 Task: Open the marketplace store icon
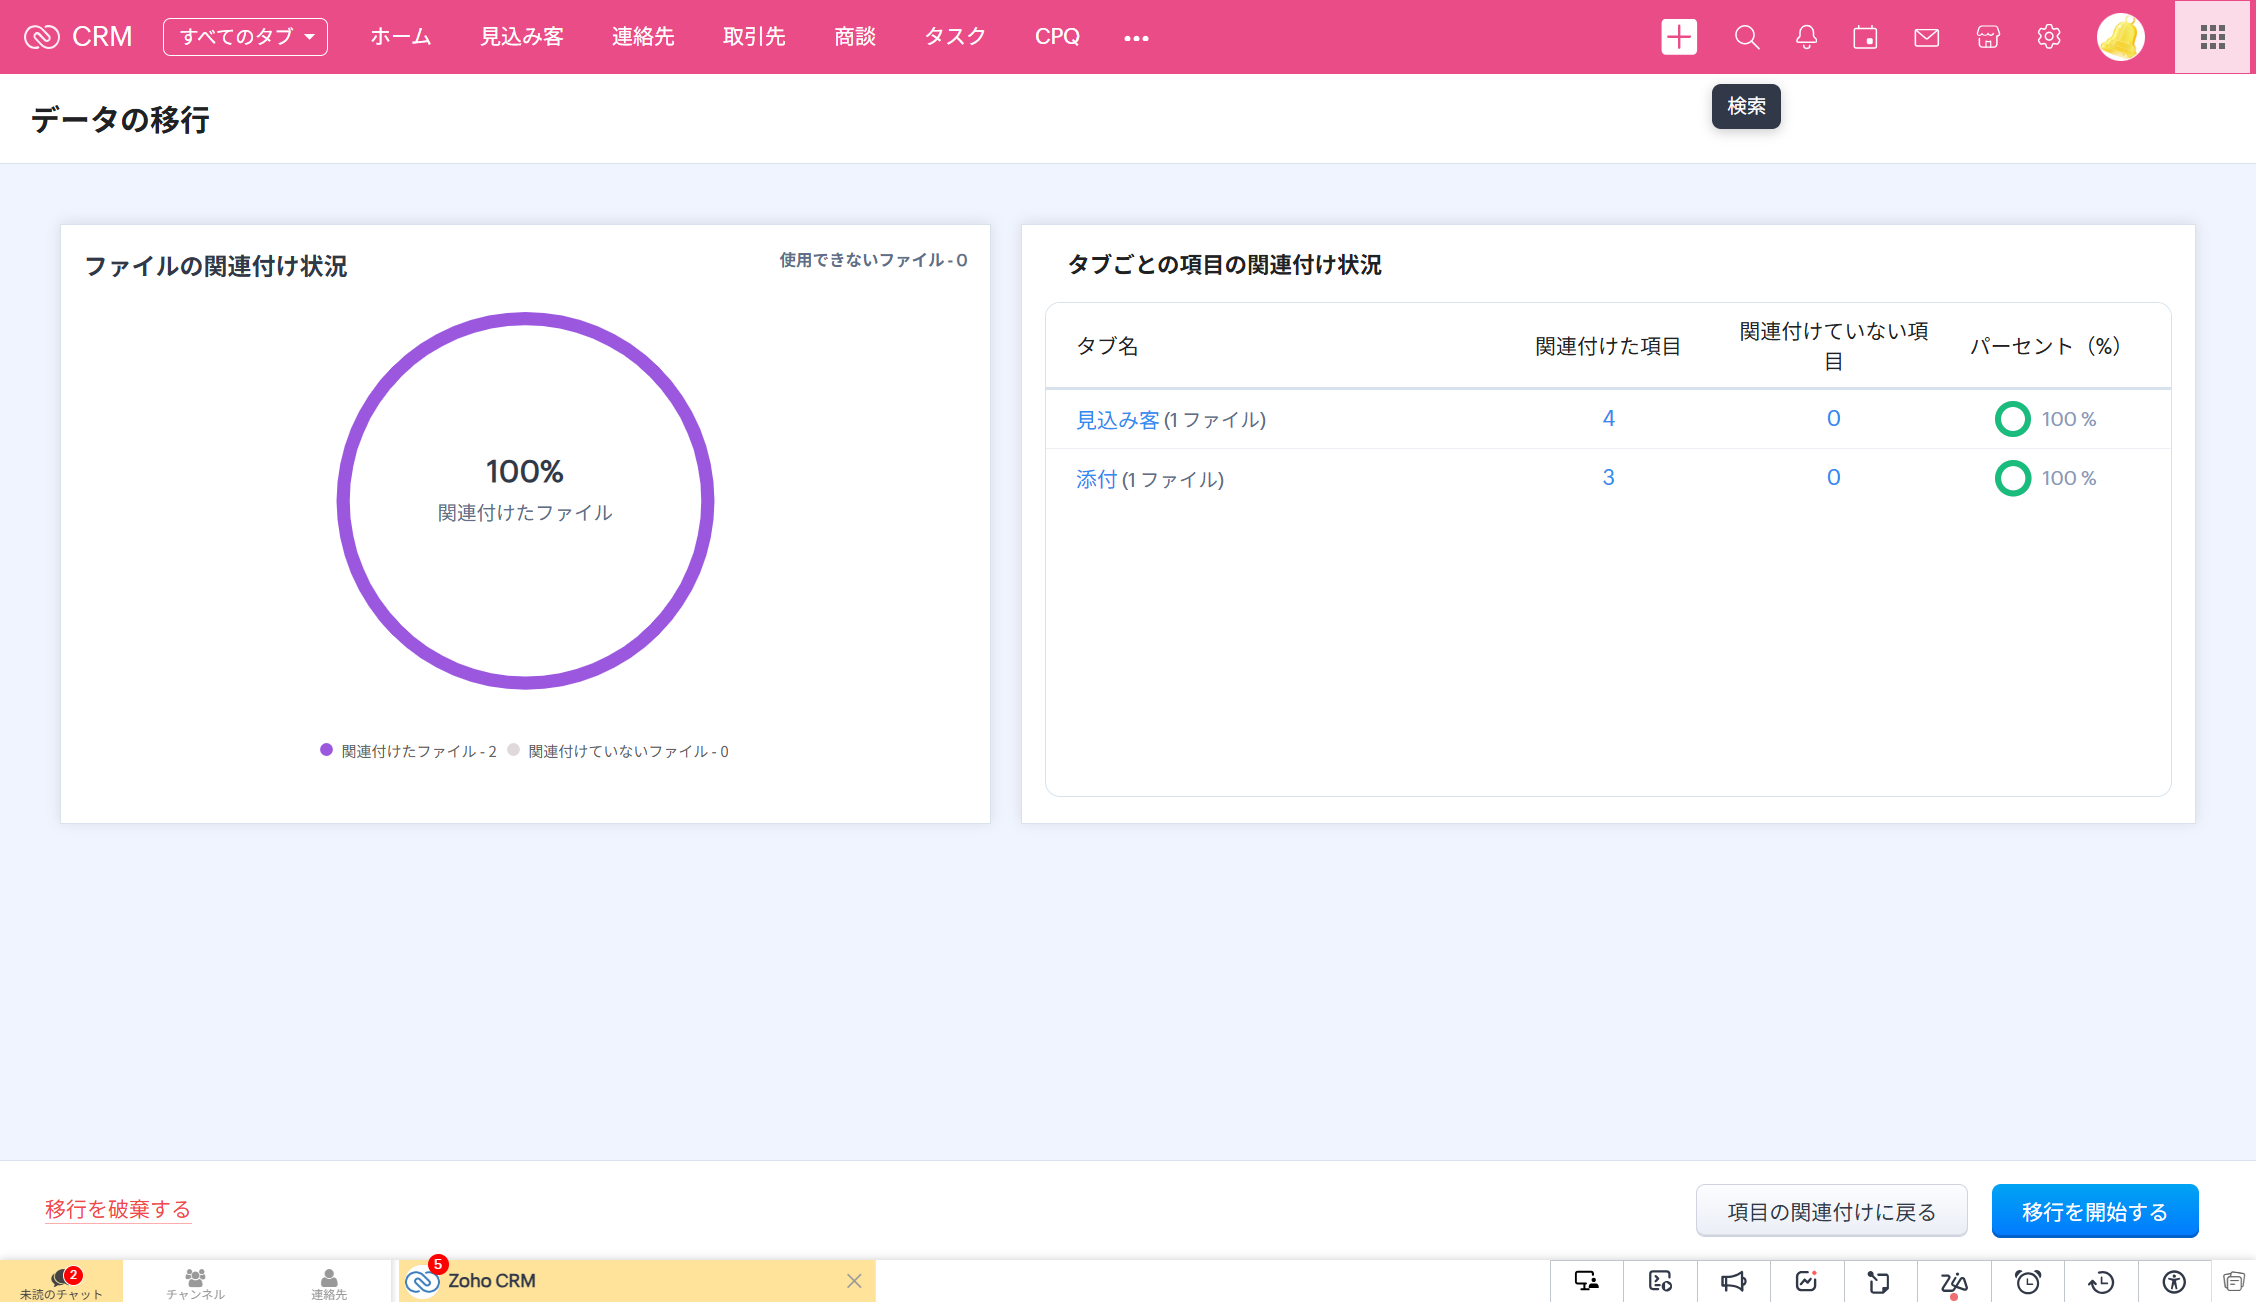1988,38
